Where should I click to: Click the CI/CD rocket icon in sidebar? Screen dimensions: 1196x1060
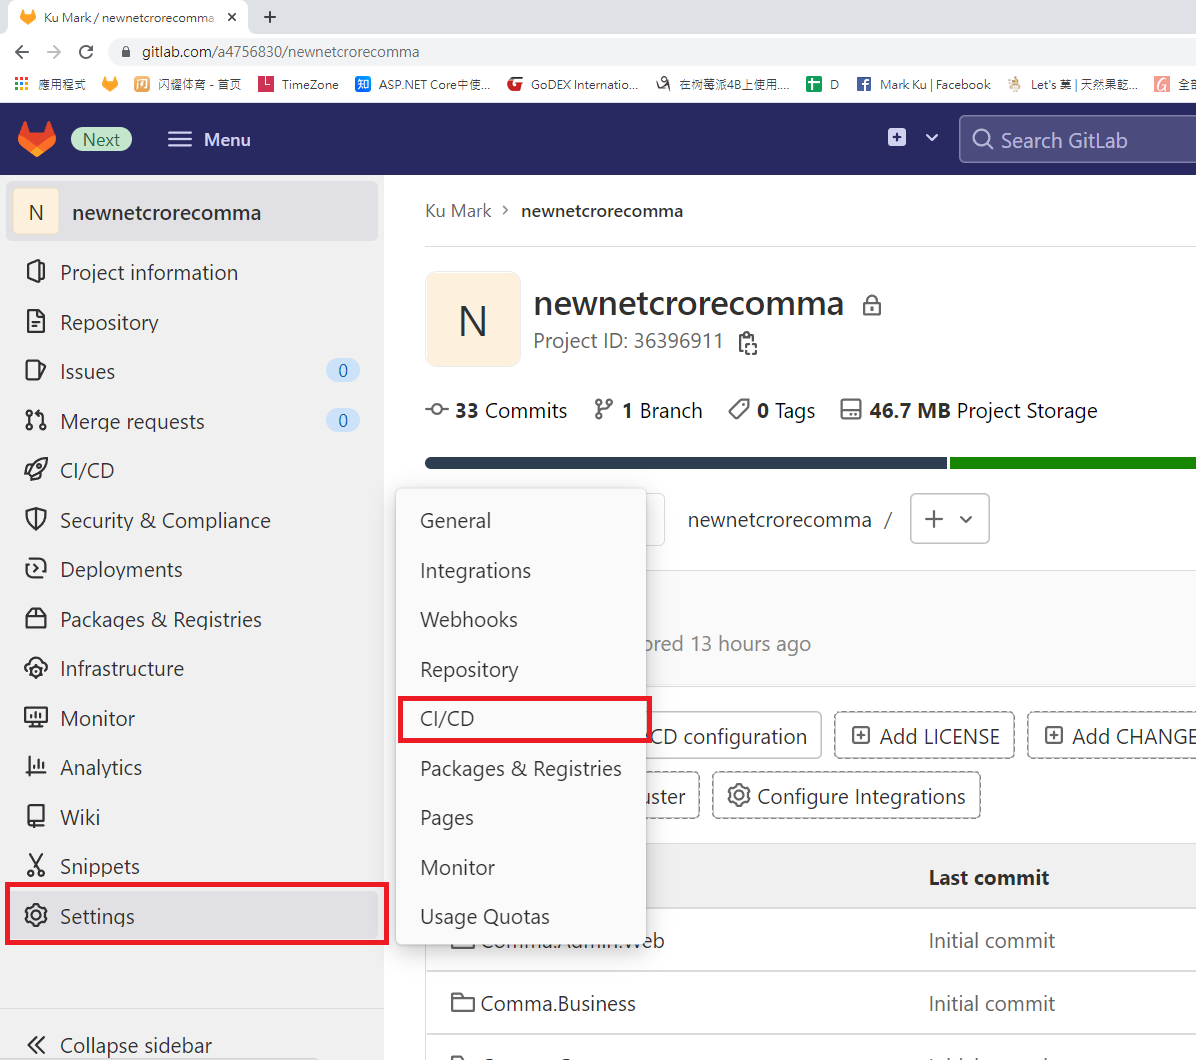[36, 470]
